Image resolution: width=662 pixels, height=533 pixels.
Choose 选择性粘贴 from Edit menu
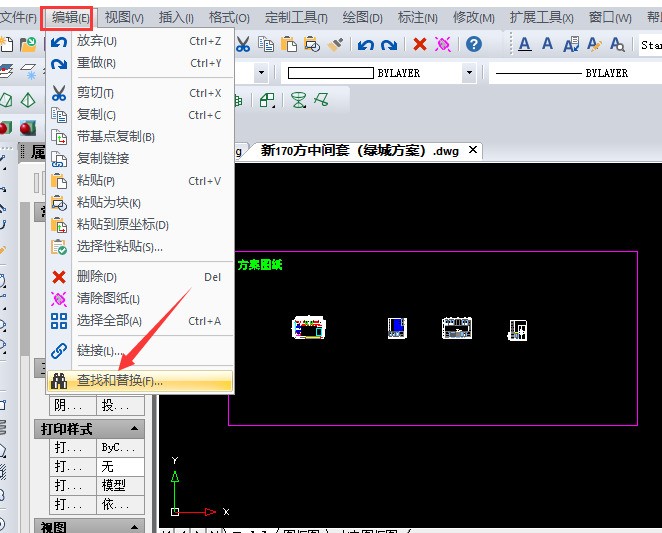(x=119, y=246)
